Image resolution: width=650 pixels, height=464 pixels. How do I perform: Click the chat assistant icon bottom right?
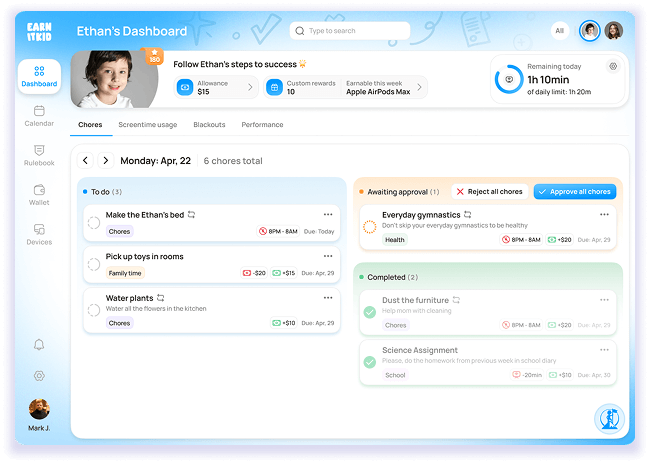[608, 418]
